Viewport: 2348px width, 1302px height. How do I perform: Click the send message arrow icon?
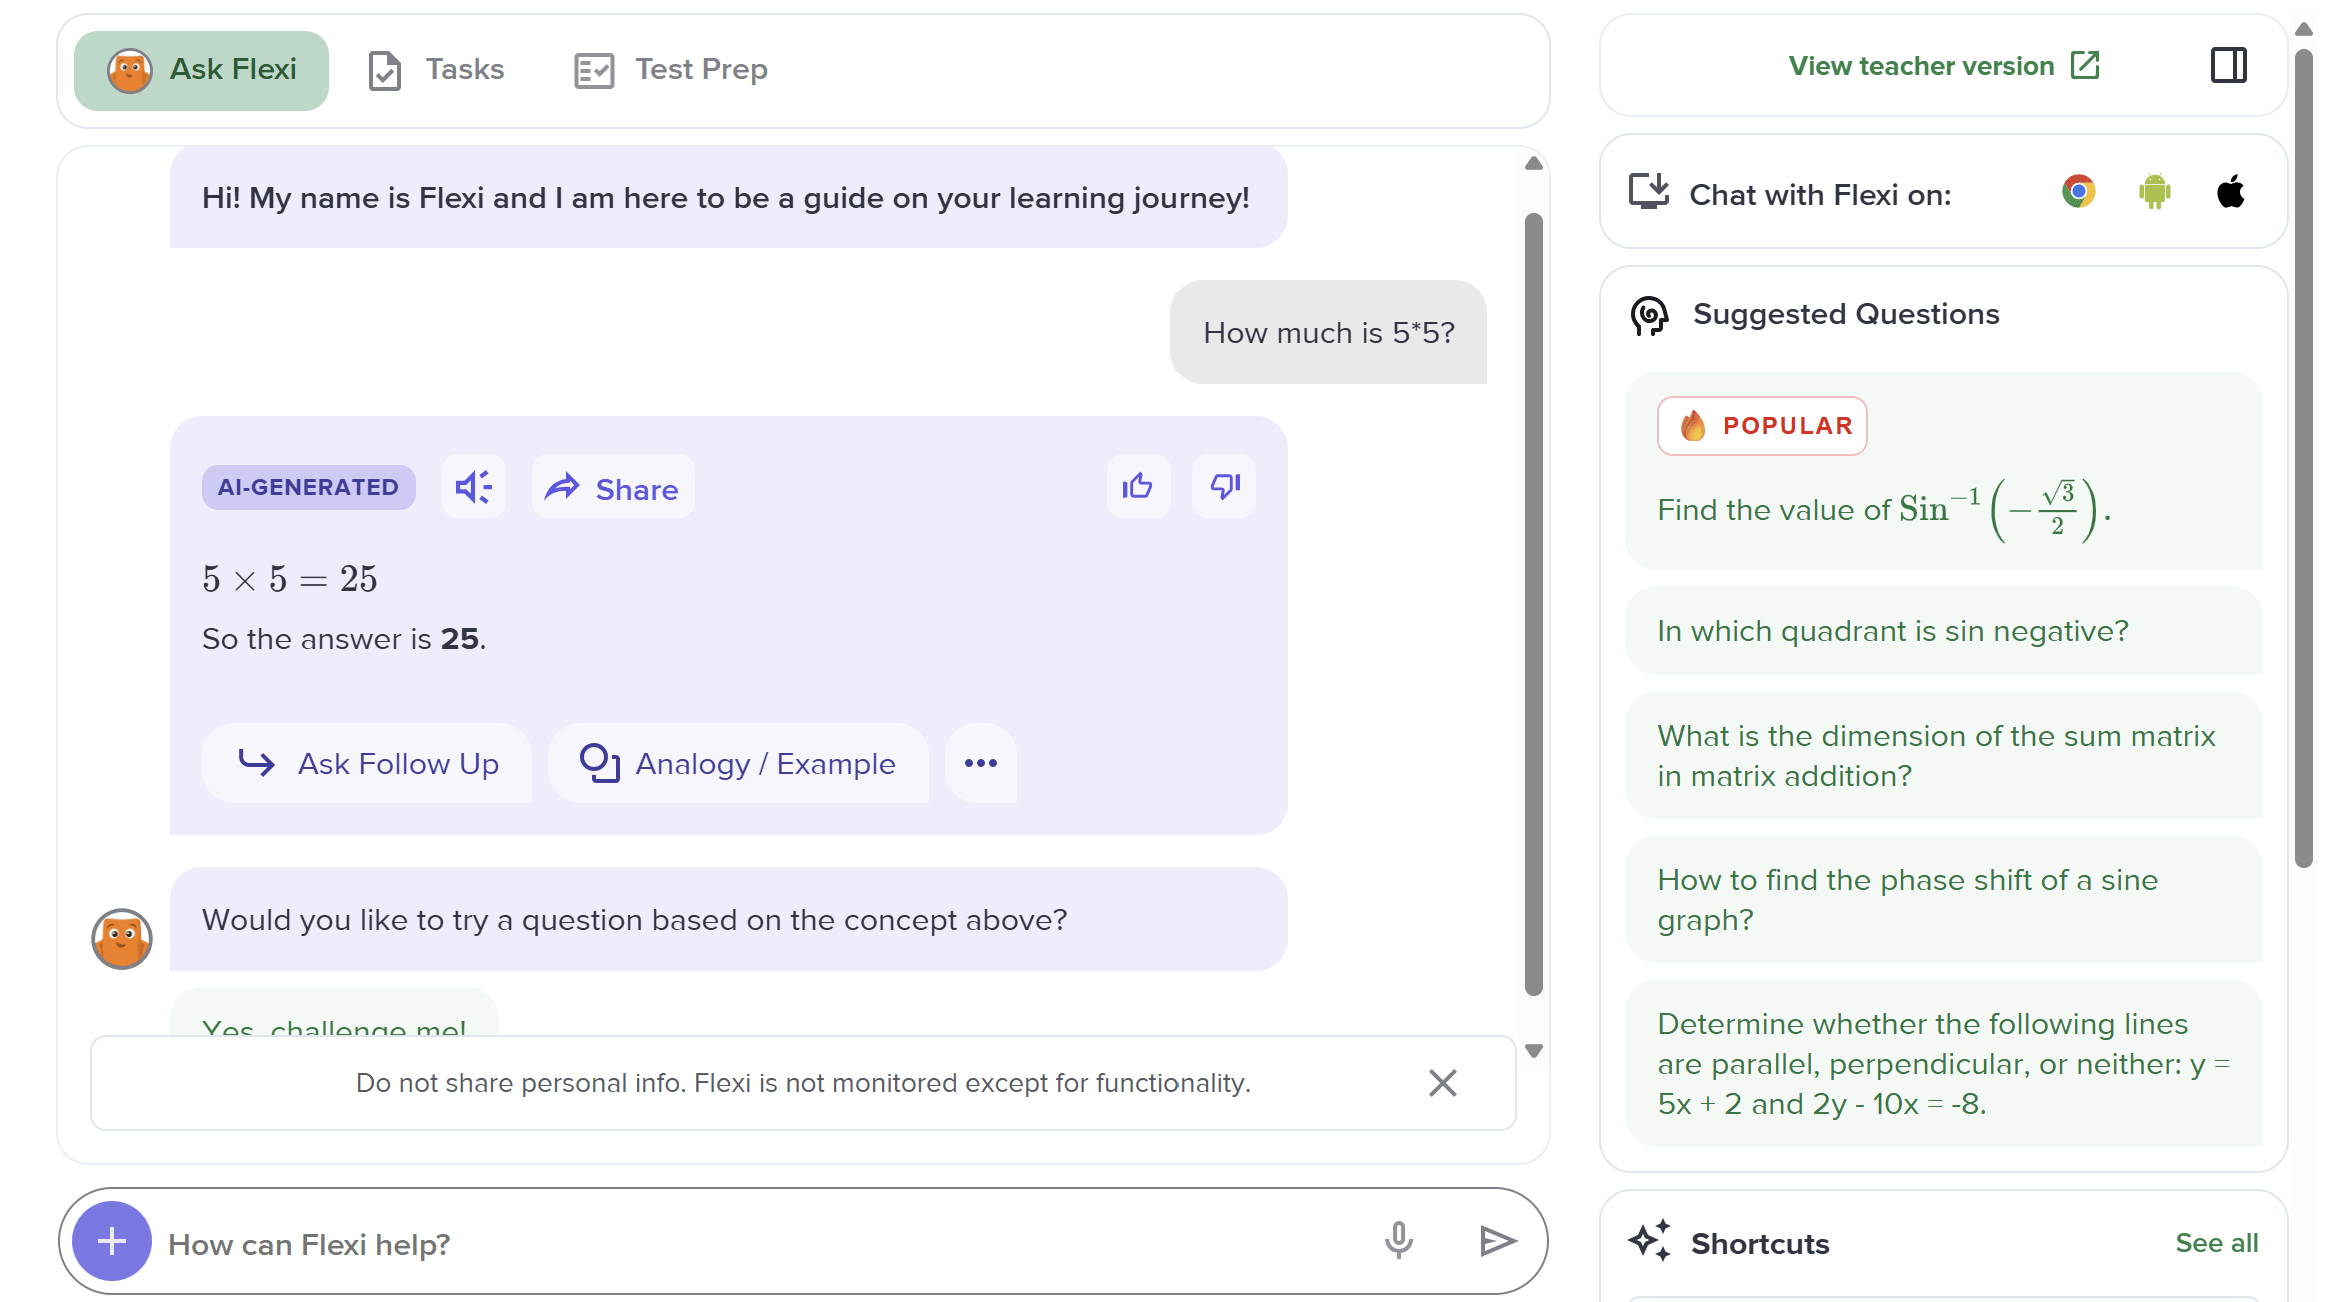coord(1497,1241)
